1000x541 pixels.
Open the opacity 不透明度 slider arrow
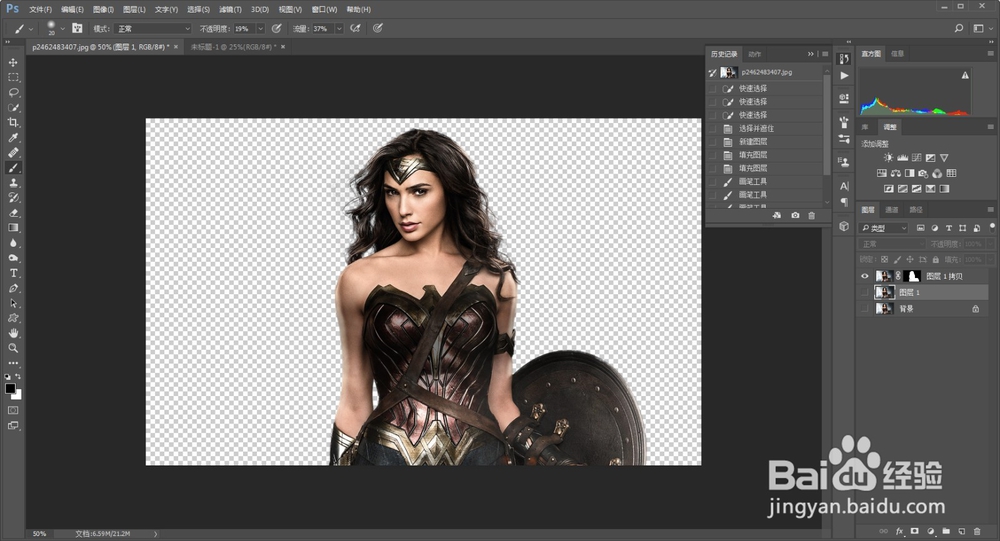coord(260,29)
